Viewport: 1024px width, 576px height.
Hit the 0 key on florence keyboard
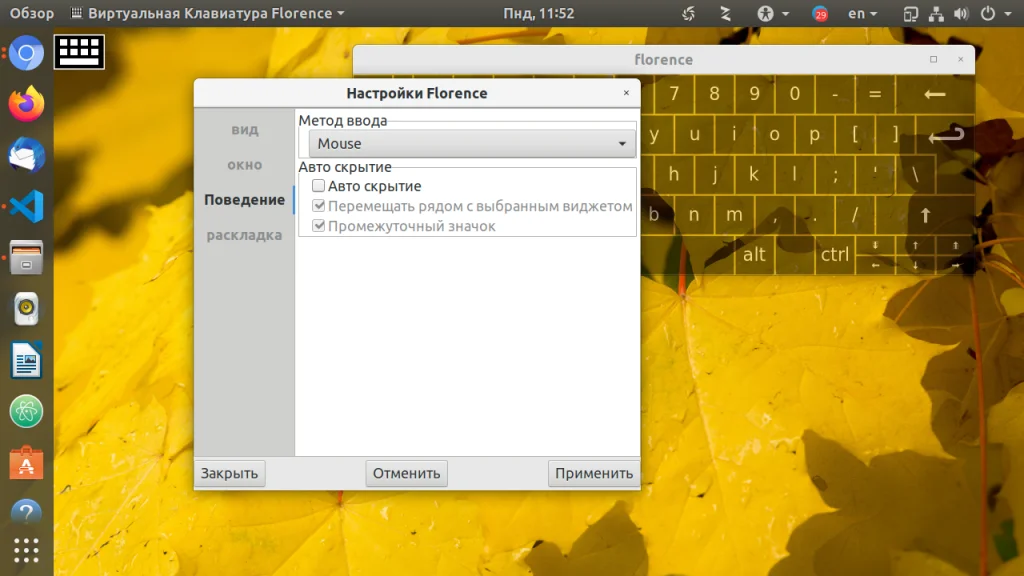794,94
